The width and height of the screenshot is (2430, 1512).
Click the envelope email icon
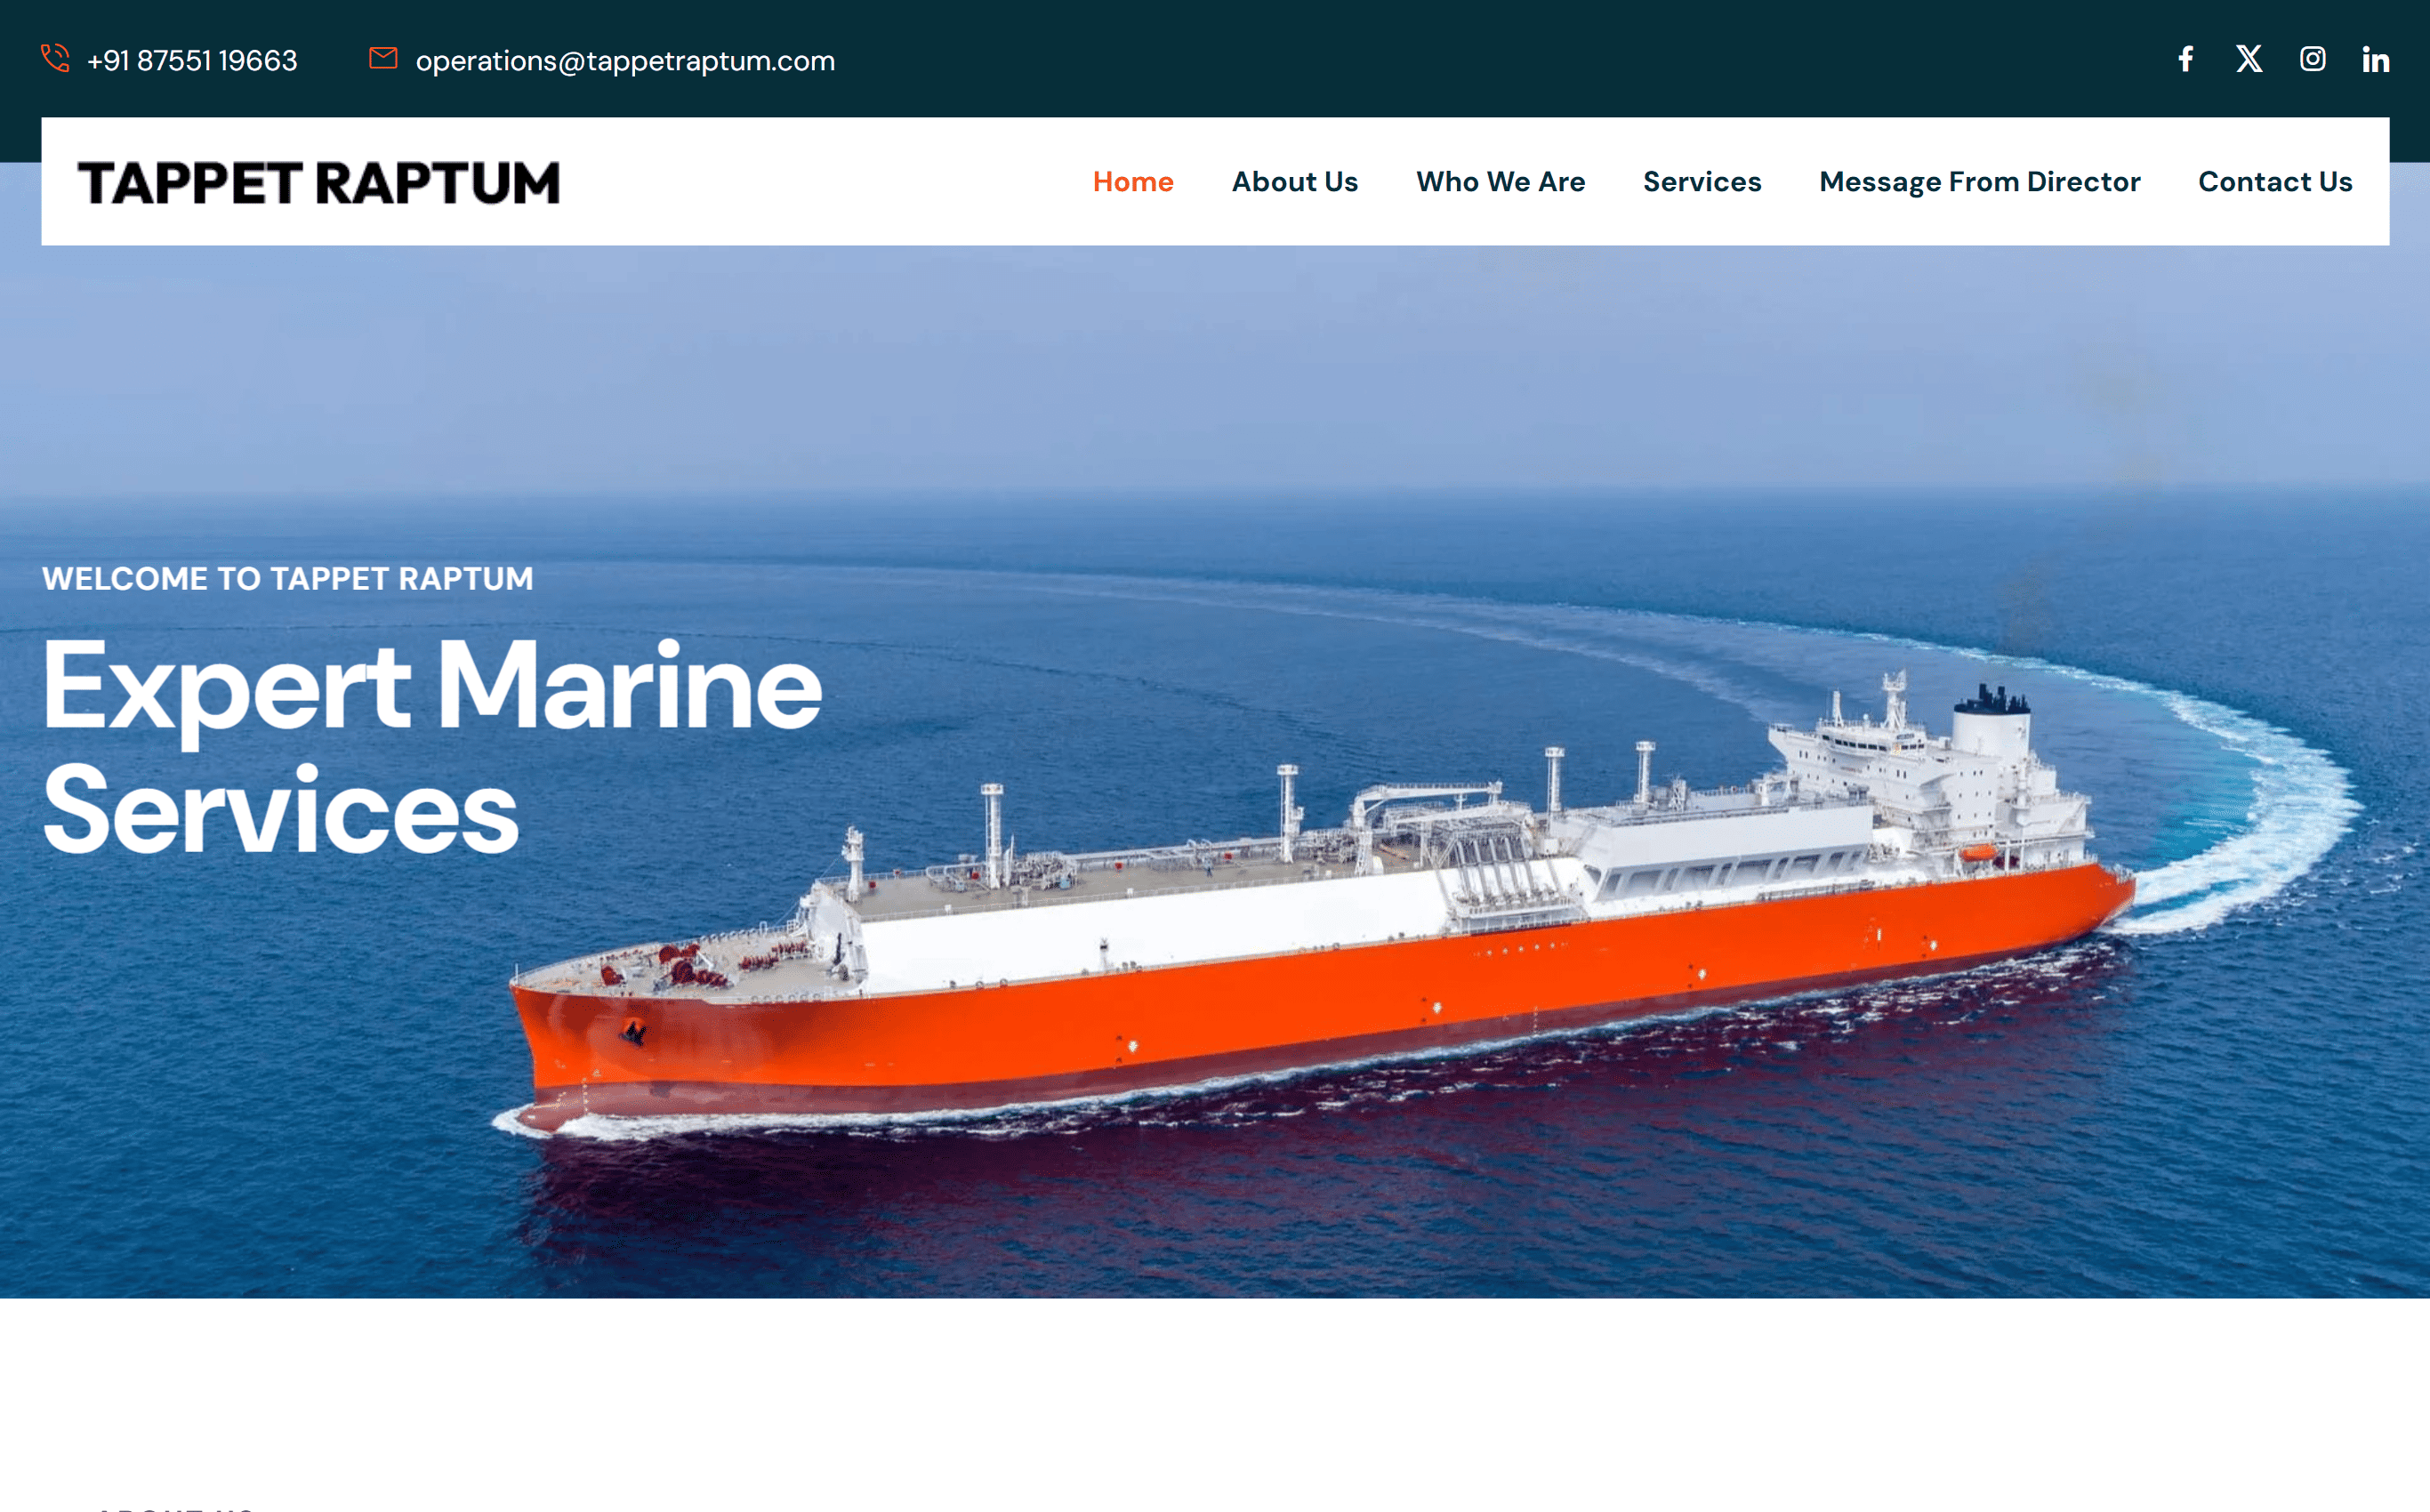[383, 58]
